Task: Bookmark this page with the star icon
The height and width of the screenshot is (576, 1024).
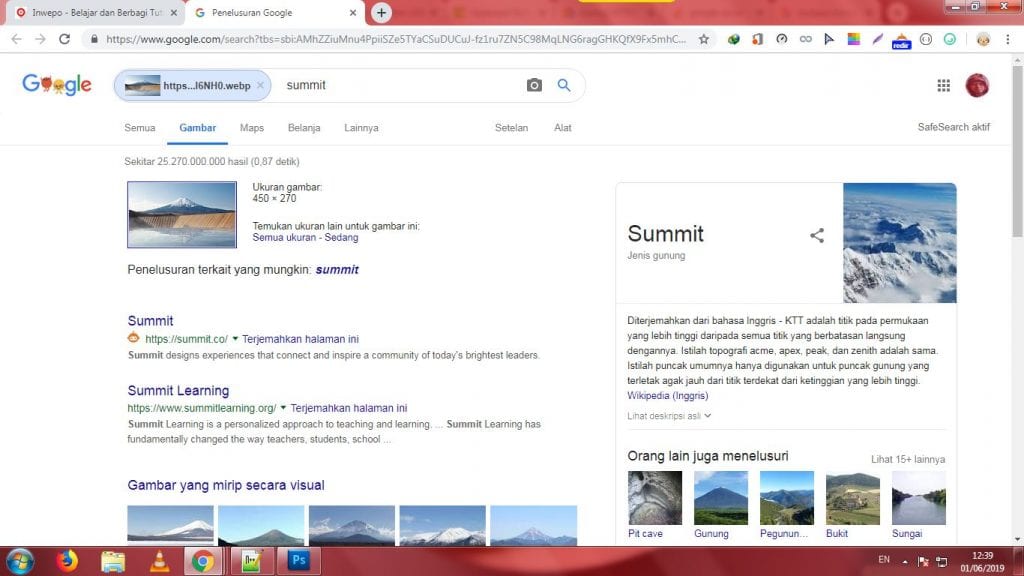Action: (703, 39)
